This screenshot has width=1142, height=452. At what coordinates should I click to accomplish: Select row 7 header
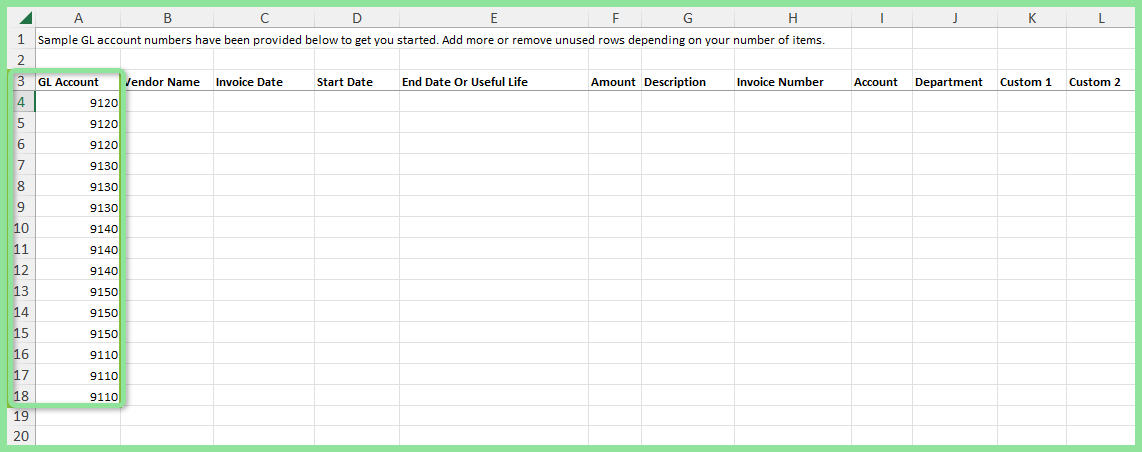coord(21,165)
